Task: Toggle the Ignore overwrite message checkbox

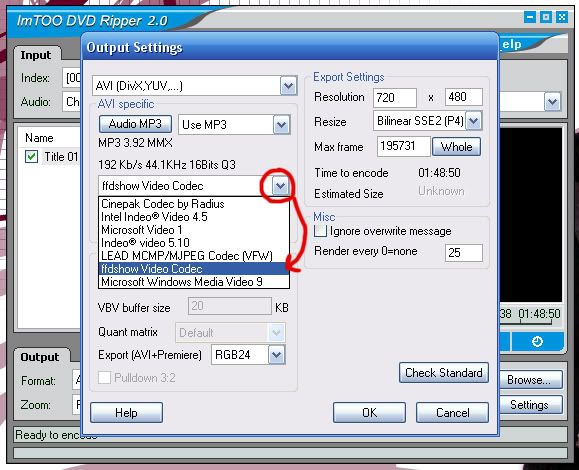Action: click(320, 231)
